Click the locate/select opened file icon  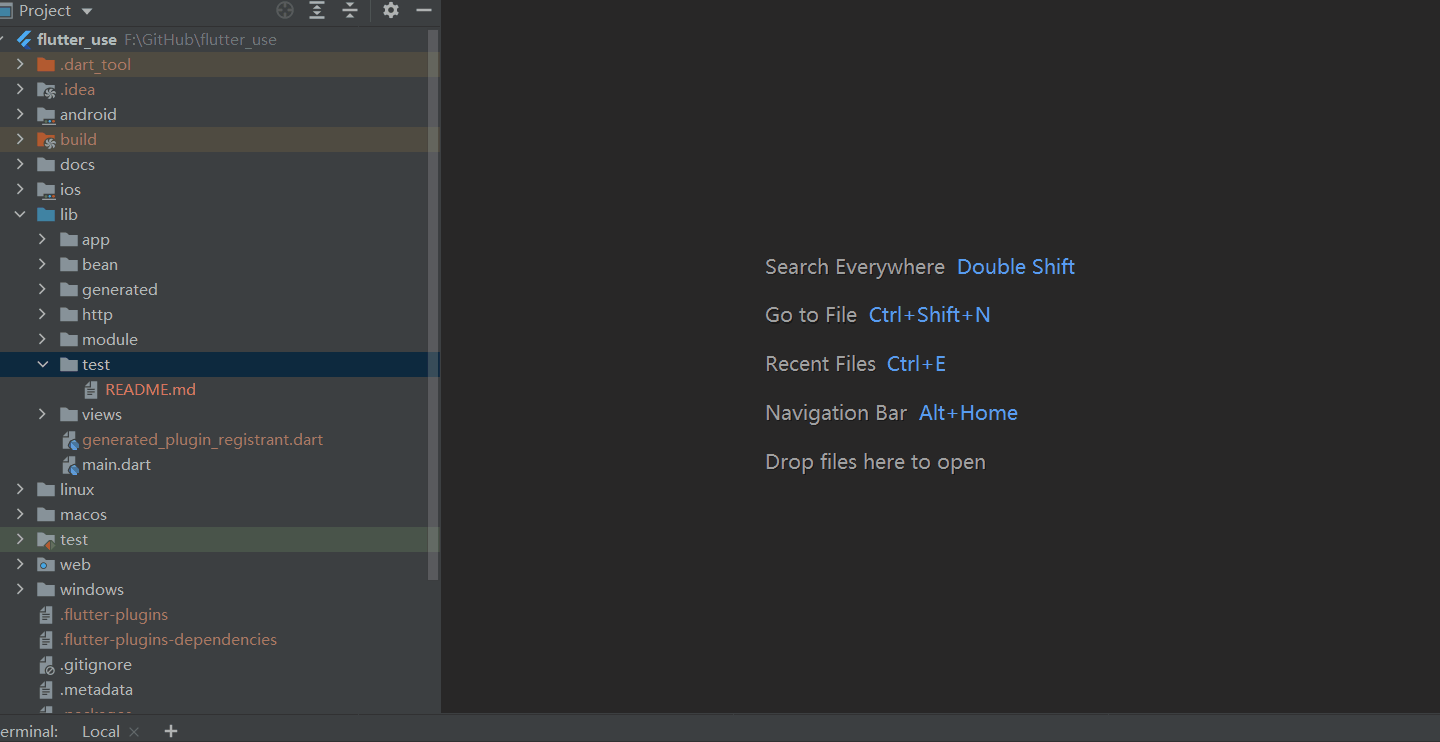click(x=285, y=10)
